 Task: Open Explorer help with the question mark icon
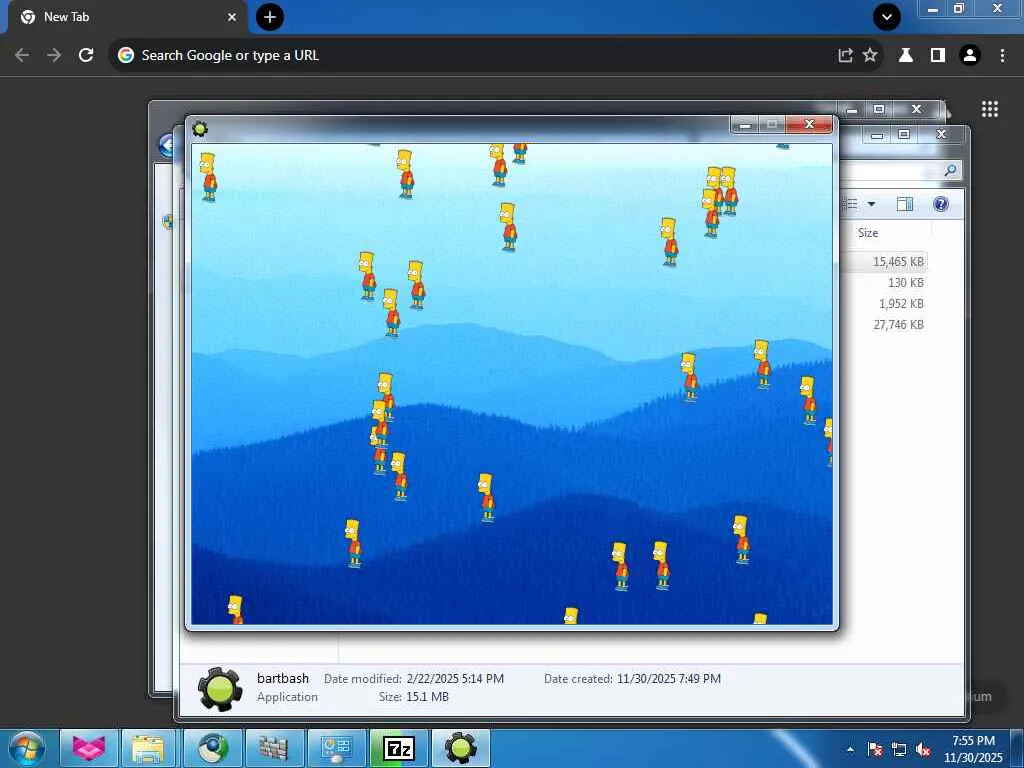pyautogui.click(x=940, y=204)
